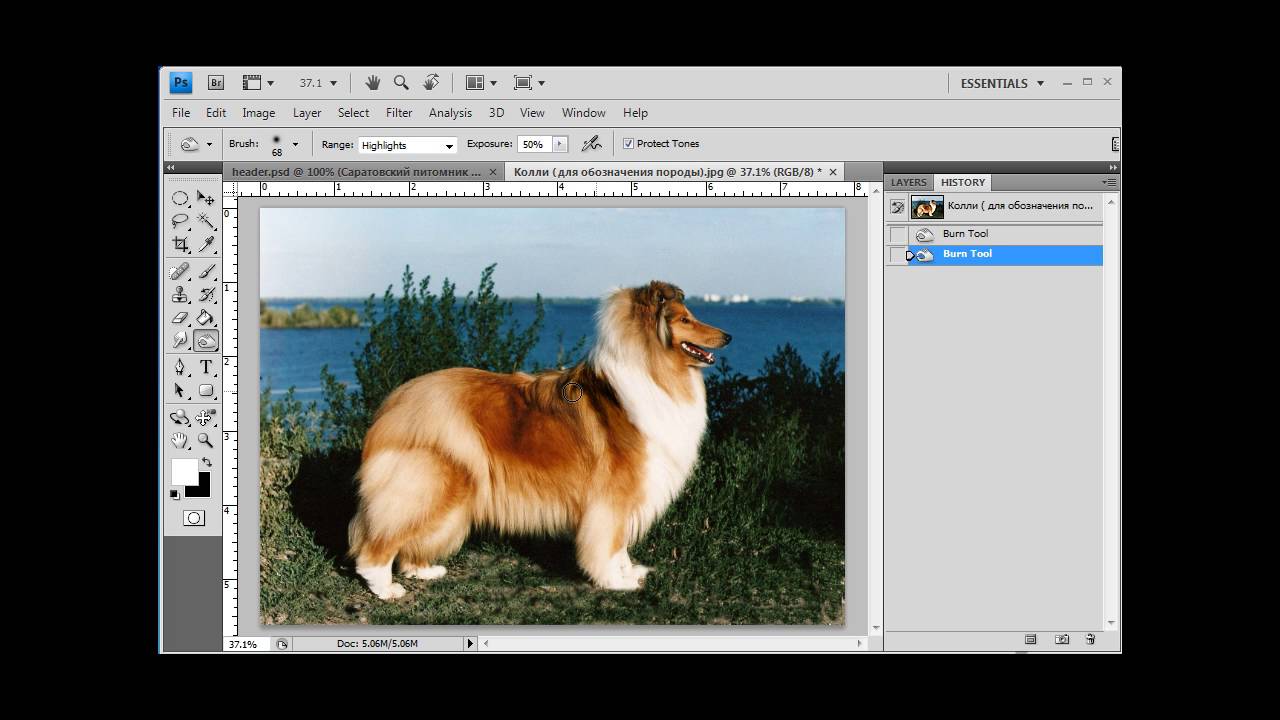Pick the Clone Stamp tool

click(180, 295)
